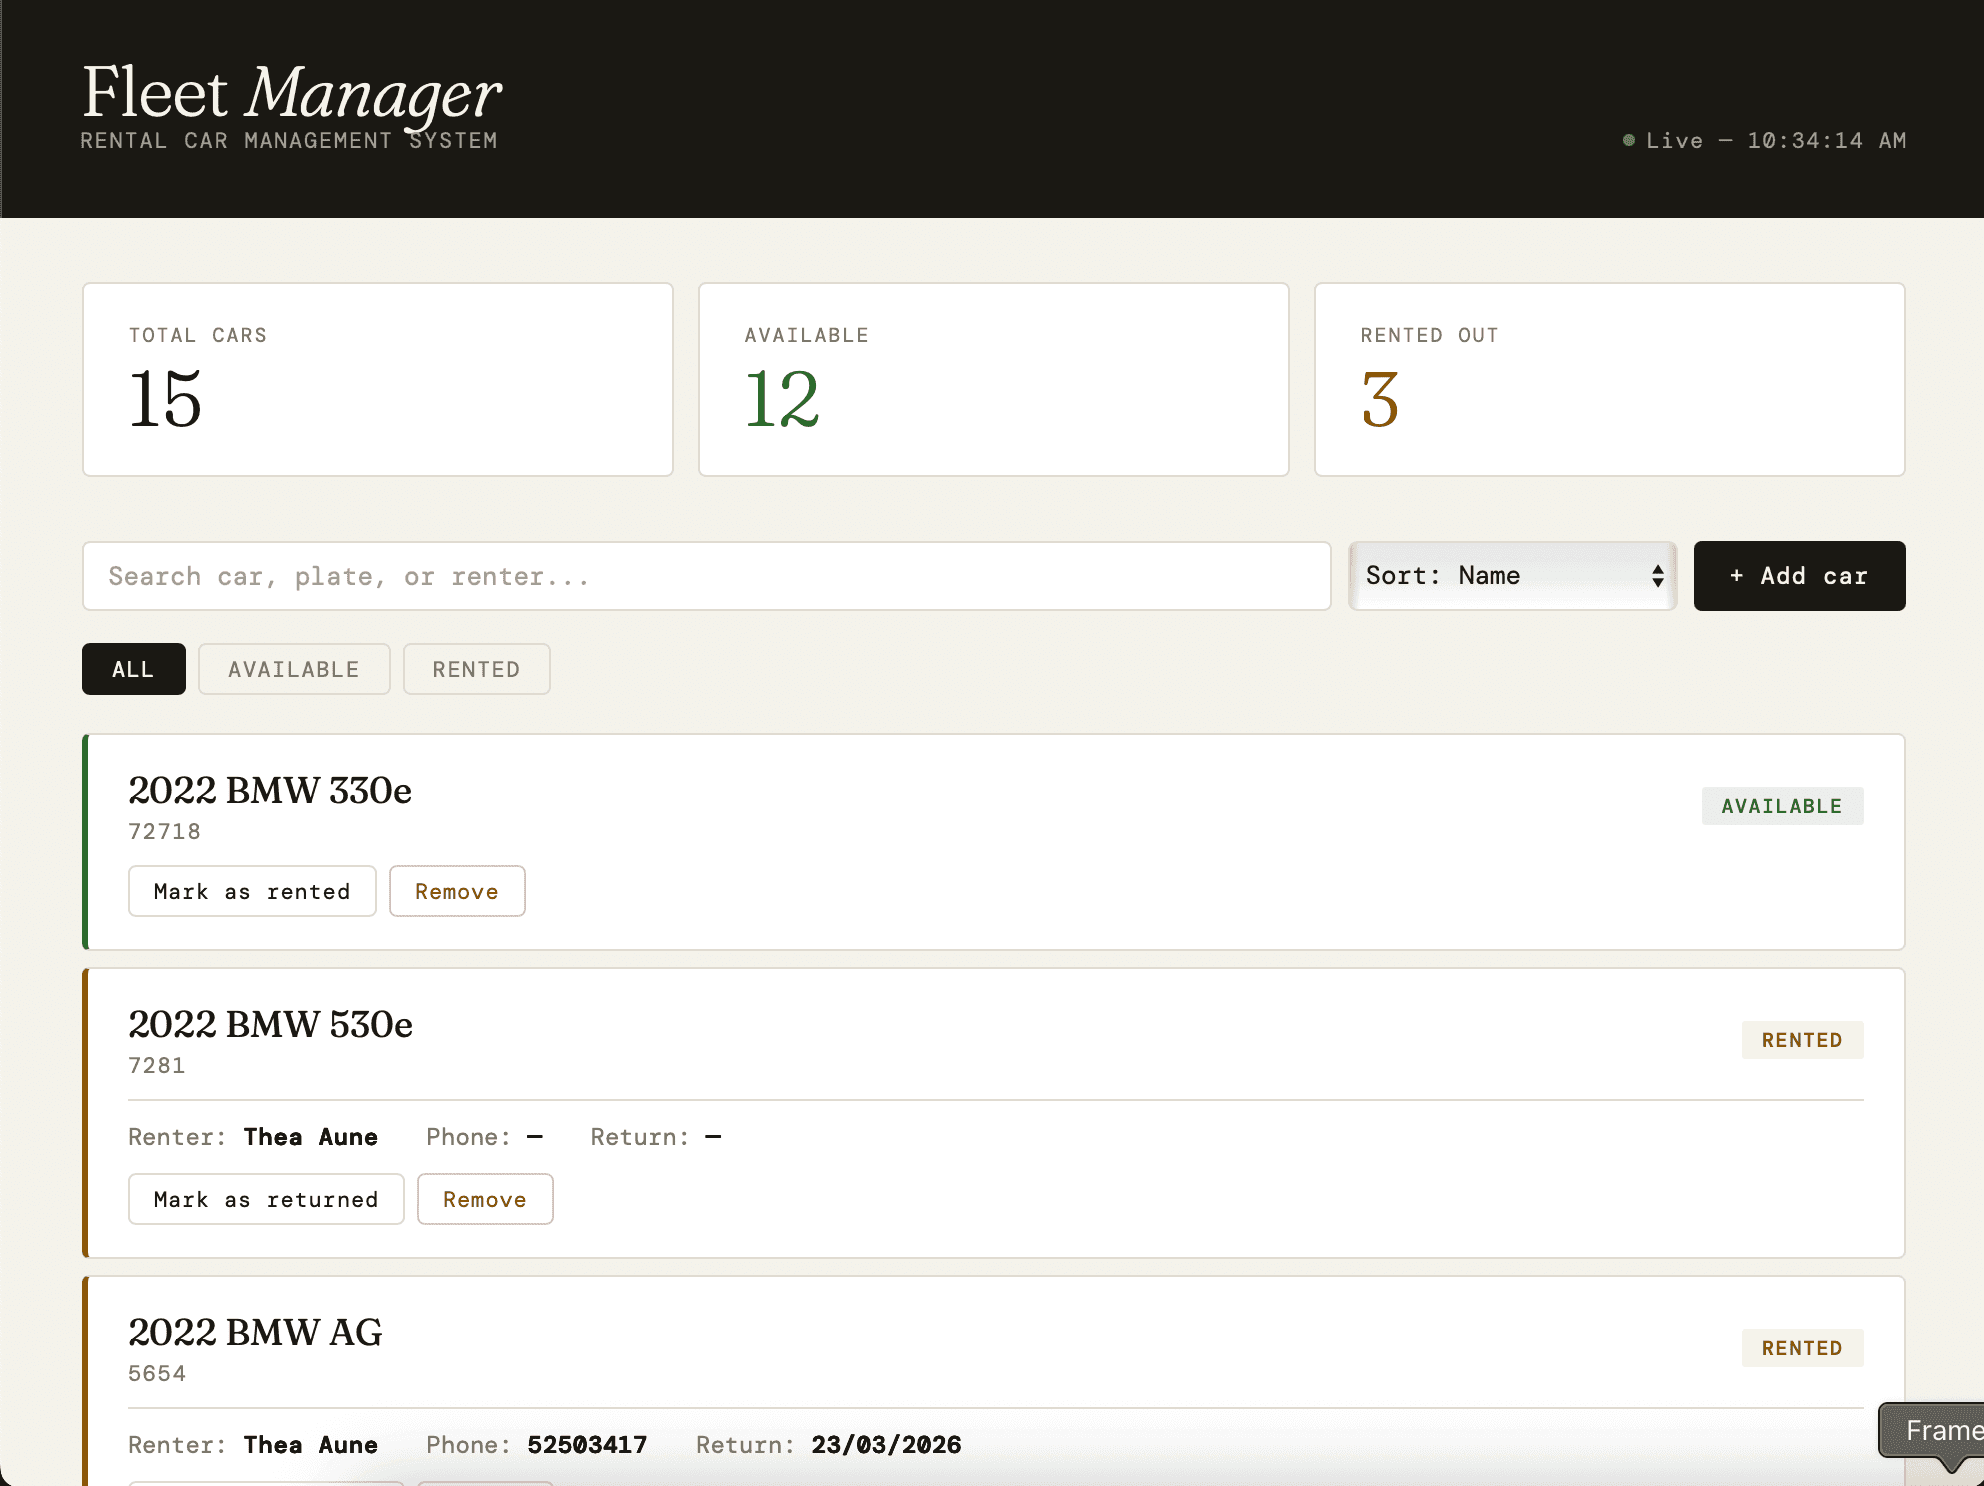The width and height of the screenshot is (1984, 1486).
Task: Click the Available count card showing 12
Action: click(x=994, y=380)
